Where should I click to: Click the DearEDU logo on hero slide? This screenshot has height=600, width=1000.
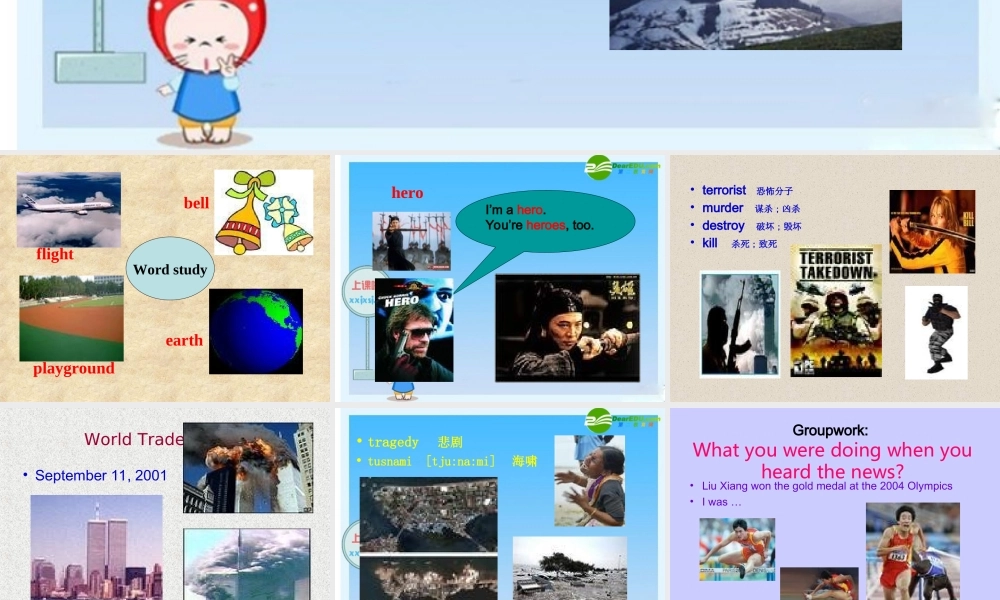pos(622,167)
